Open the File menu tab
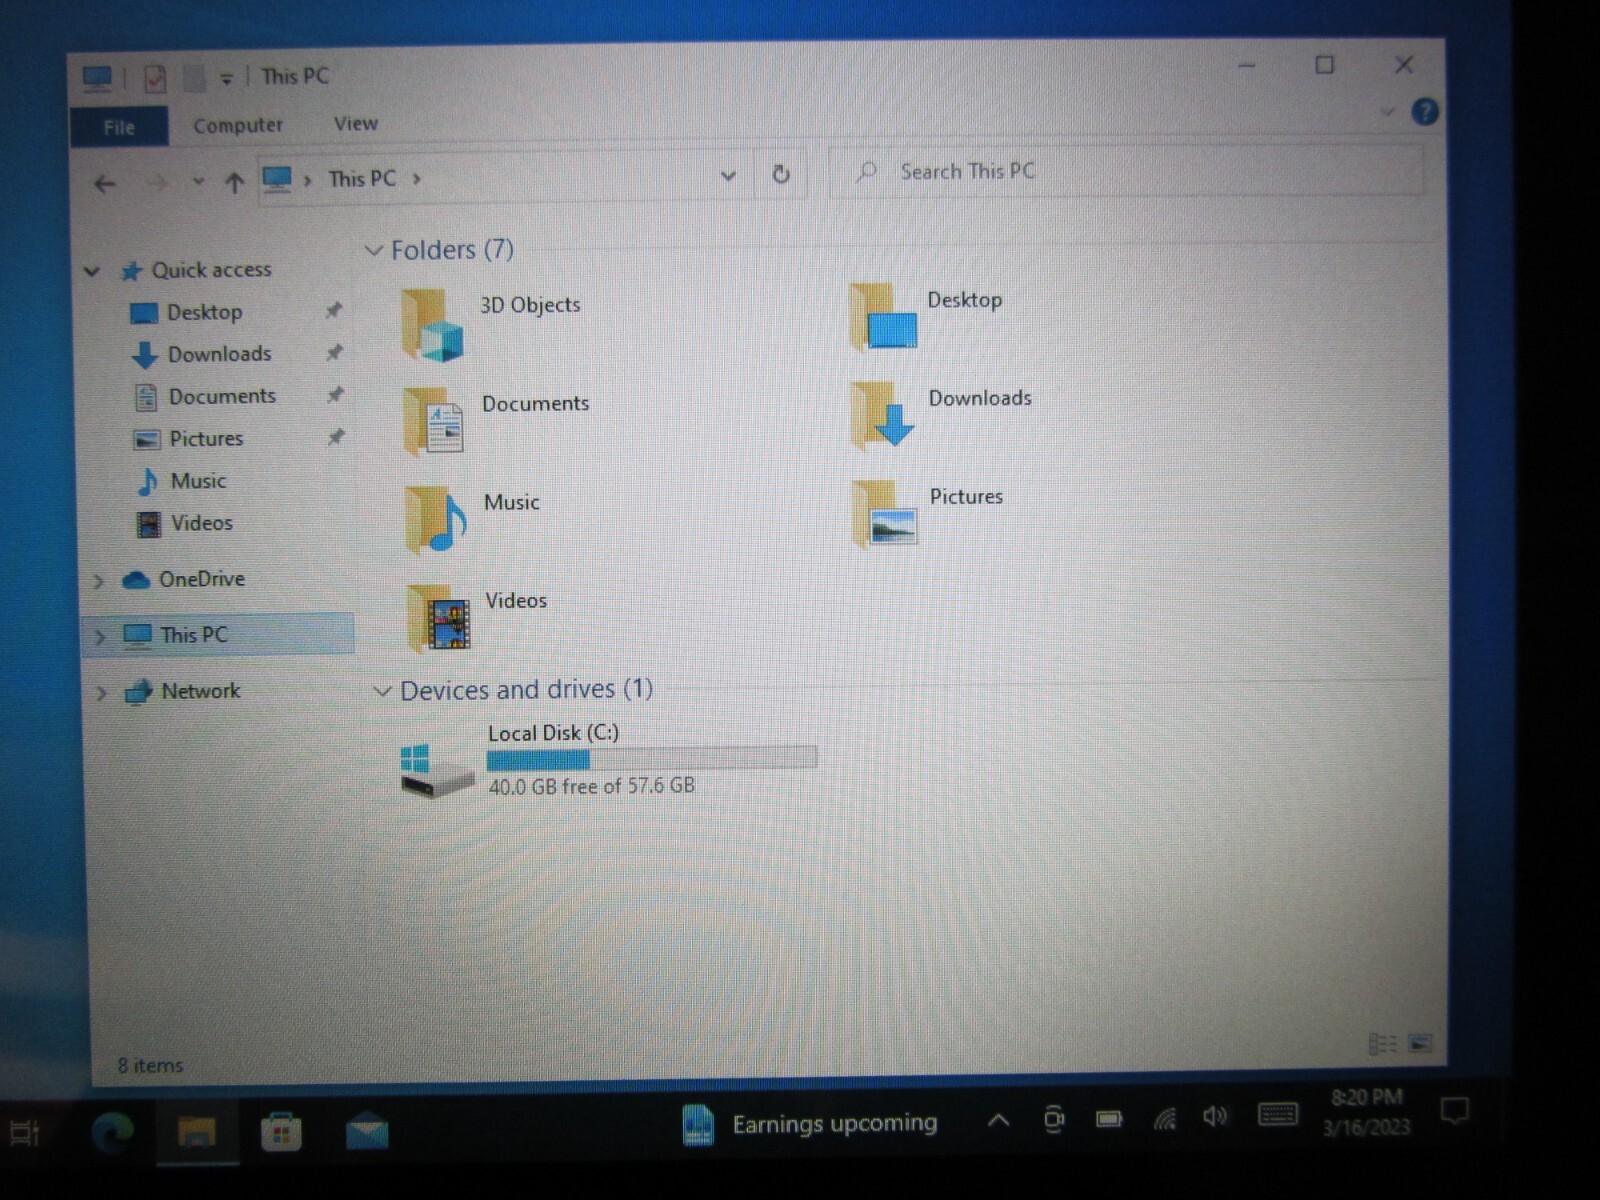The height and width of the screenshot is (1200, 1600). (119, 127)
